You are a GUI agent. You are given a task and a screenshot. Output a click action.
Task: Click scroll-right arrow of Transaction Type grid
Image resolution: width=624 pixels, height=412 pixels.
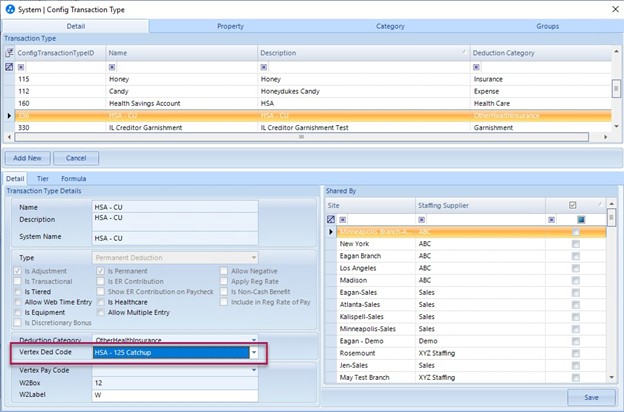pyautogui.click(x=605, y=137)
